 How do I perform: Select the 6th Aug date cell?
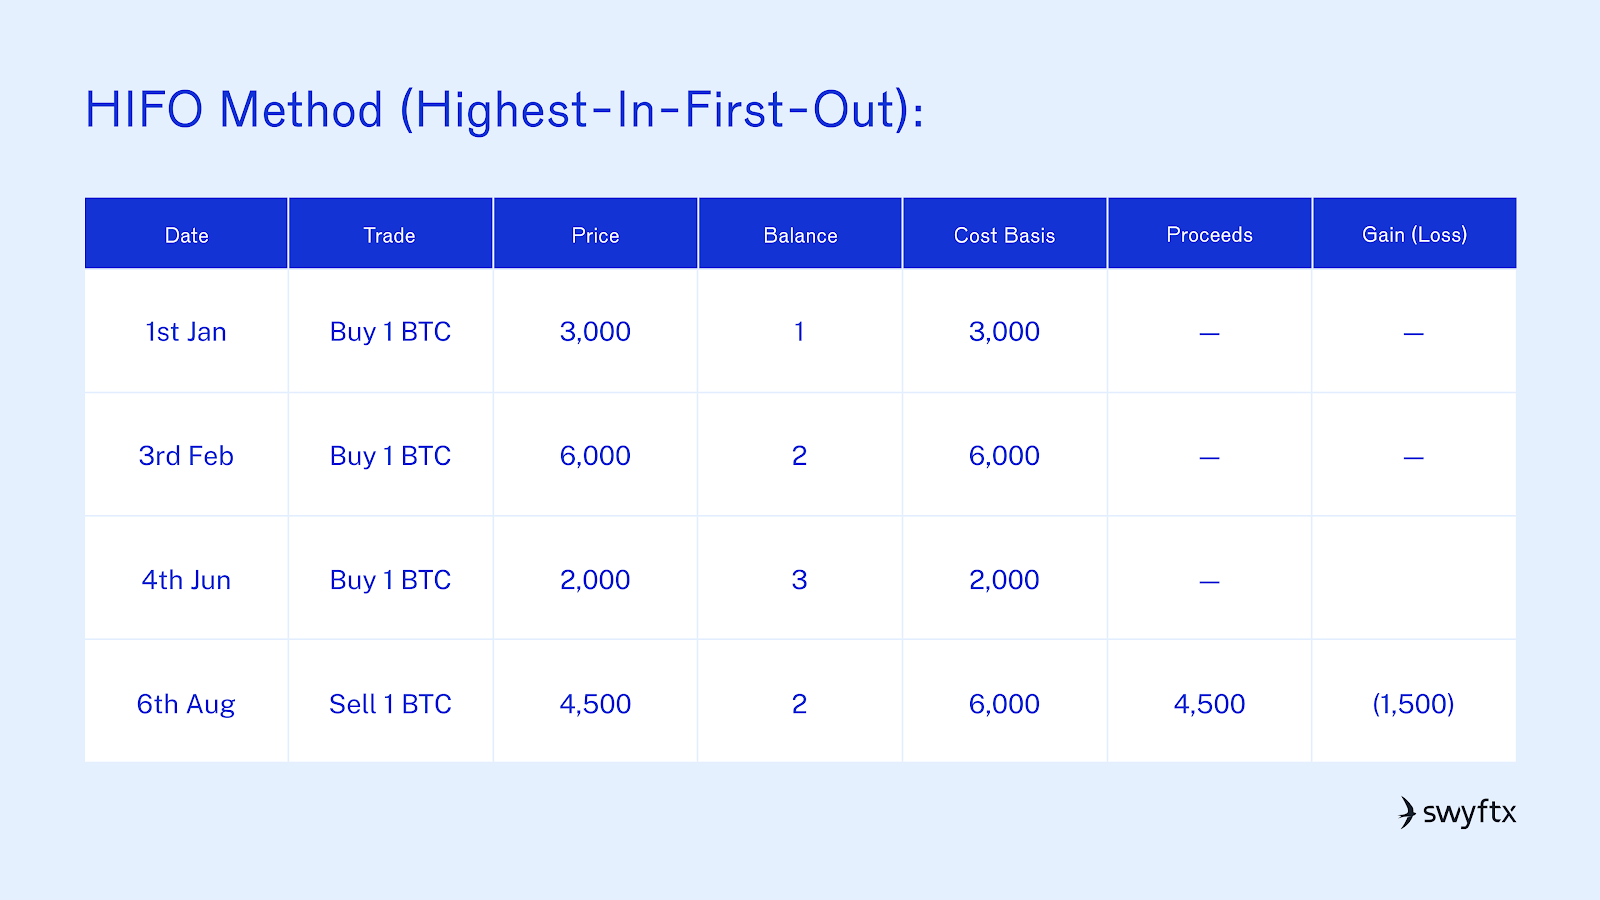point(186,704)
